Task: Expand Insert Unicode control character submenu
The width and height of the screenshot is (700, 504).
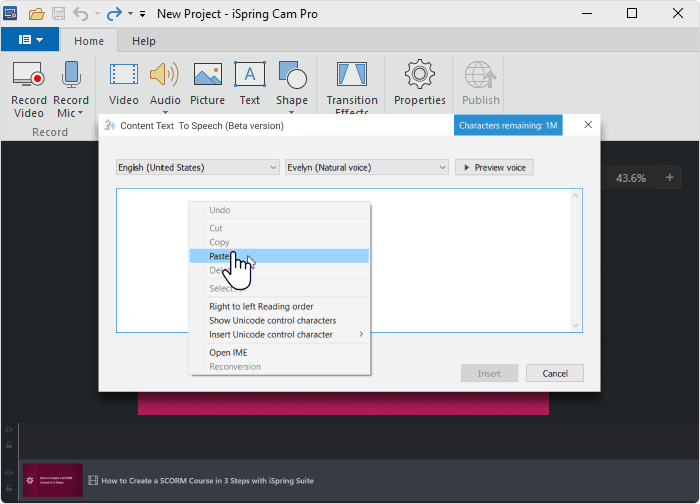Action: click(x=279, y=334)
